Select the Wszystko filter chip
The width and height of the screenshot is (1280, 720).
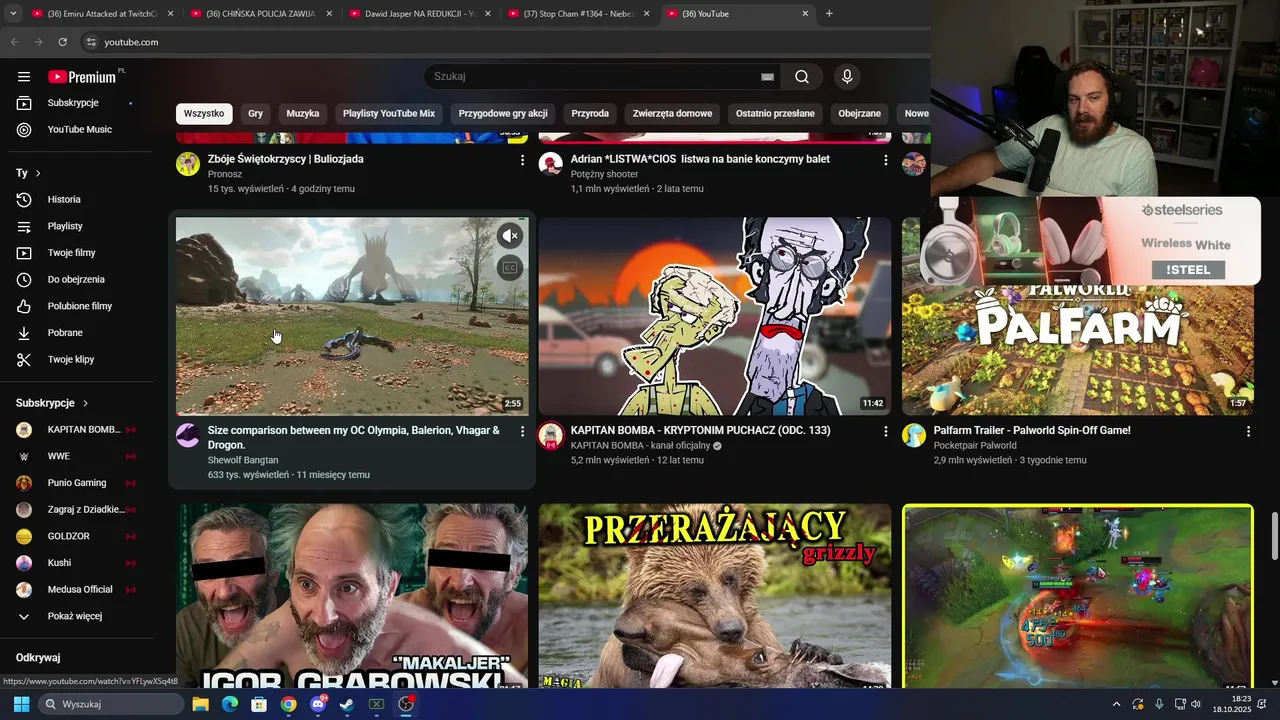click(x=204, y=114)
